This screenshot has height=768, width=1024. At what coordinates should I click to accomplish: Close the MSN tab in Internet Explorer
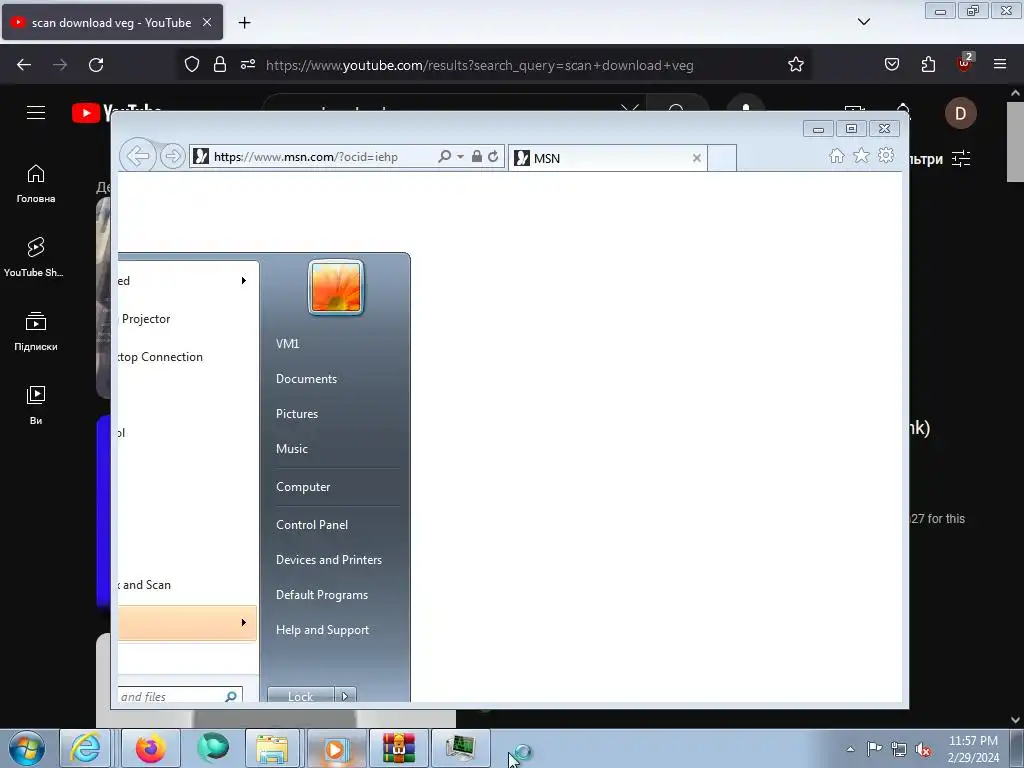tap(697, 158)
